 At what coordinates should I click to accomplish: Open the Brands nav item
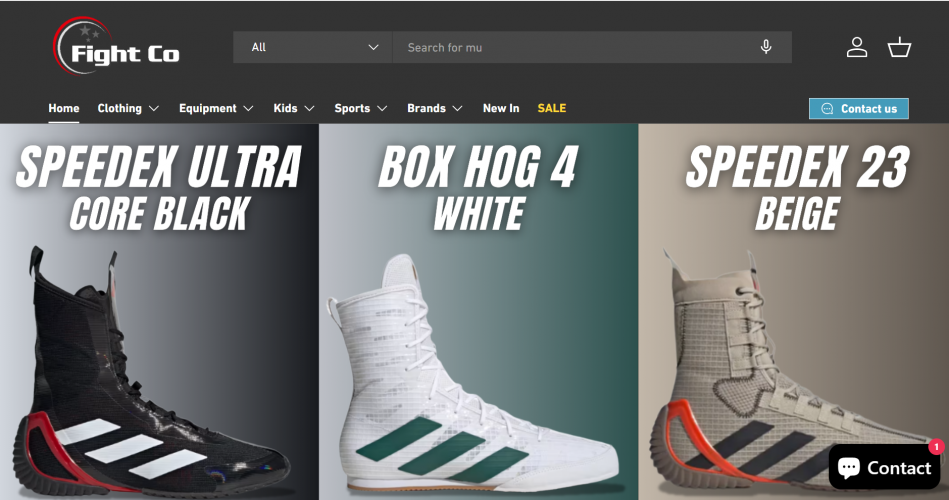tap(426, 108)
